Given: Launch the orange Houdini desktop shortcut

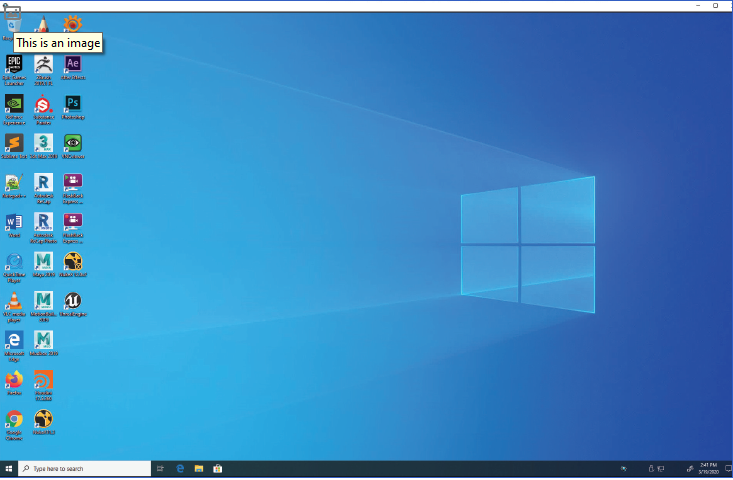Looking at the screenshot, I should click(x=43, y=386).
